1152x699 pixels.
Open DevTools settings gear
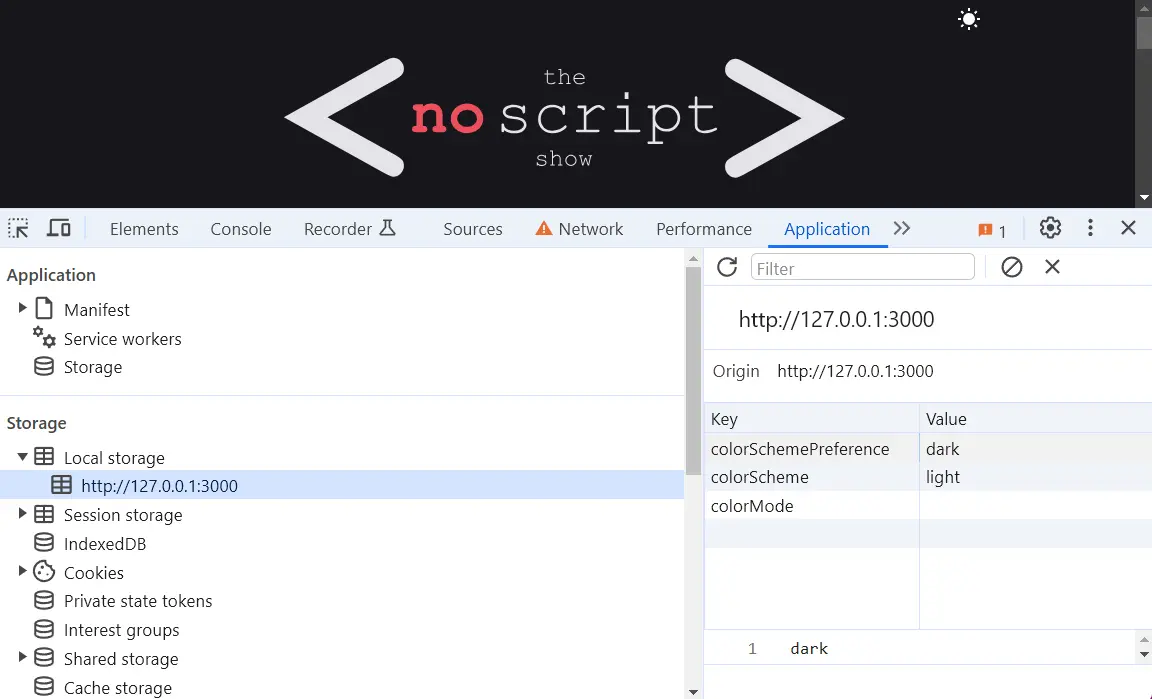pos(1051,228)
